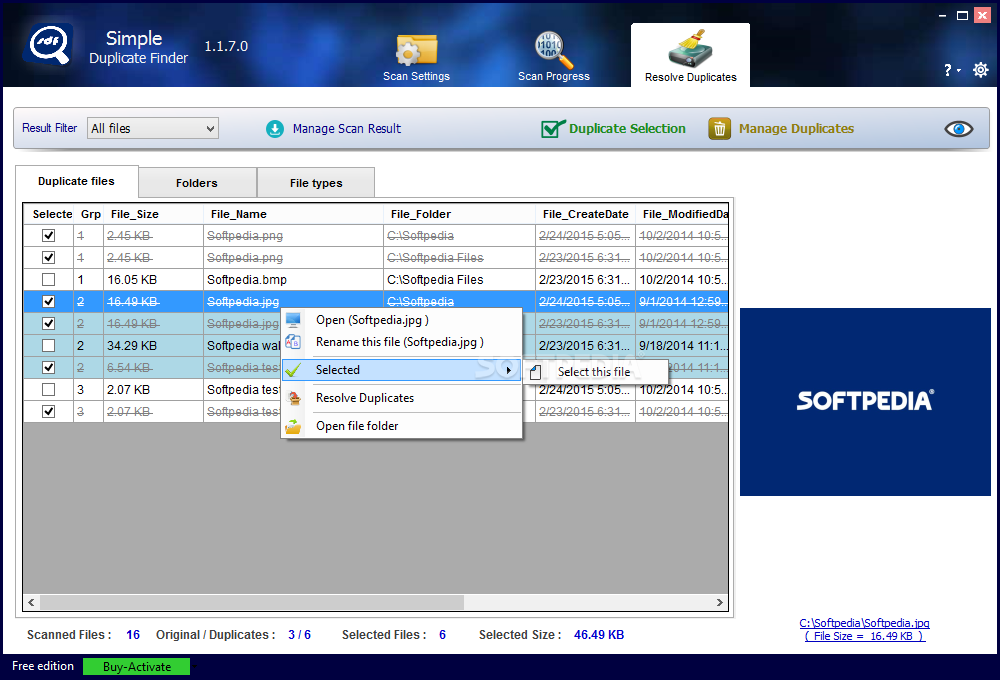The image size is (1000, 680).
Task: Click the open folder icon in context menu
Action: coord(293,426)
